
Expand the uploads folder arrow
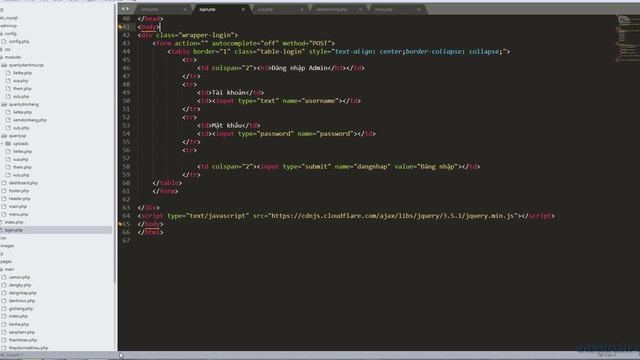point(2,144)
